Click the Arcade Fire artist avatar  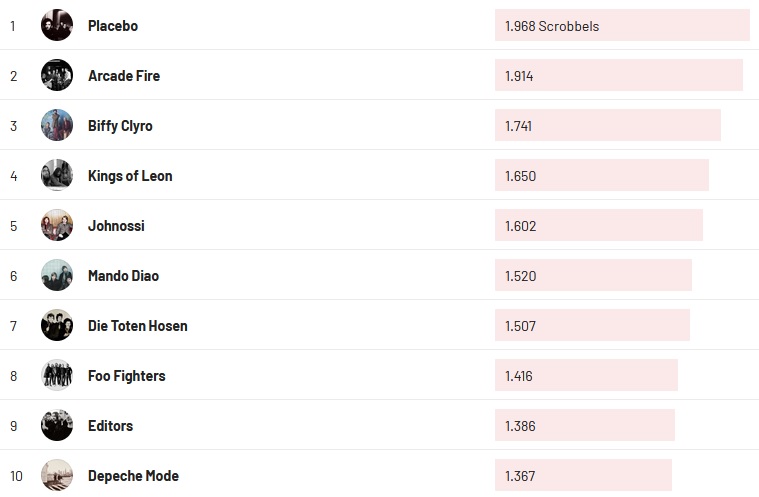pos(57,76)
